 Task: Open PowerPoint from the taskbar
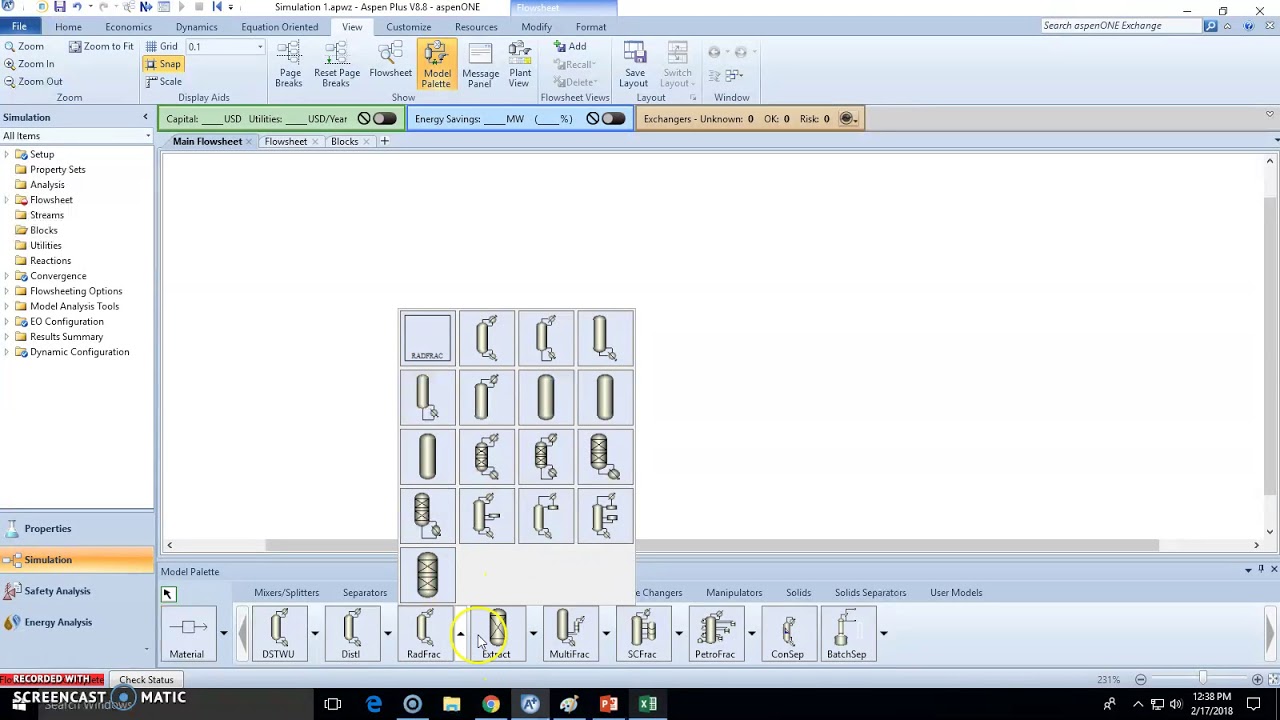(x=608, y=704)
